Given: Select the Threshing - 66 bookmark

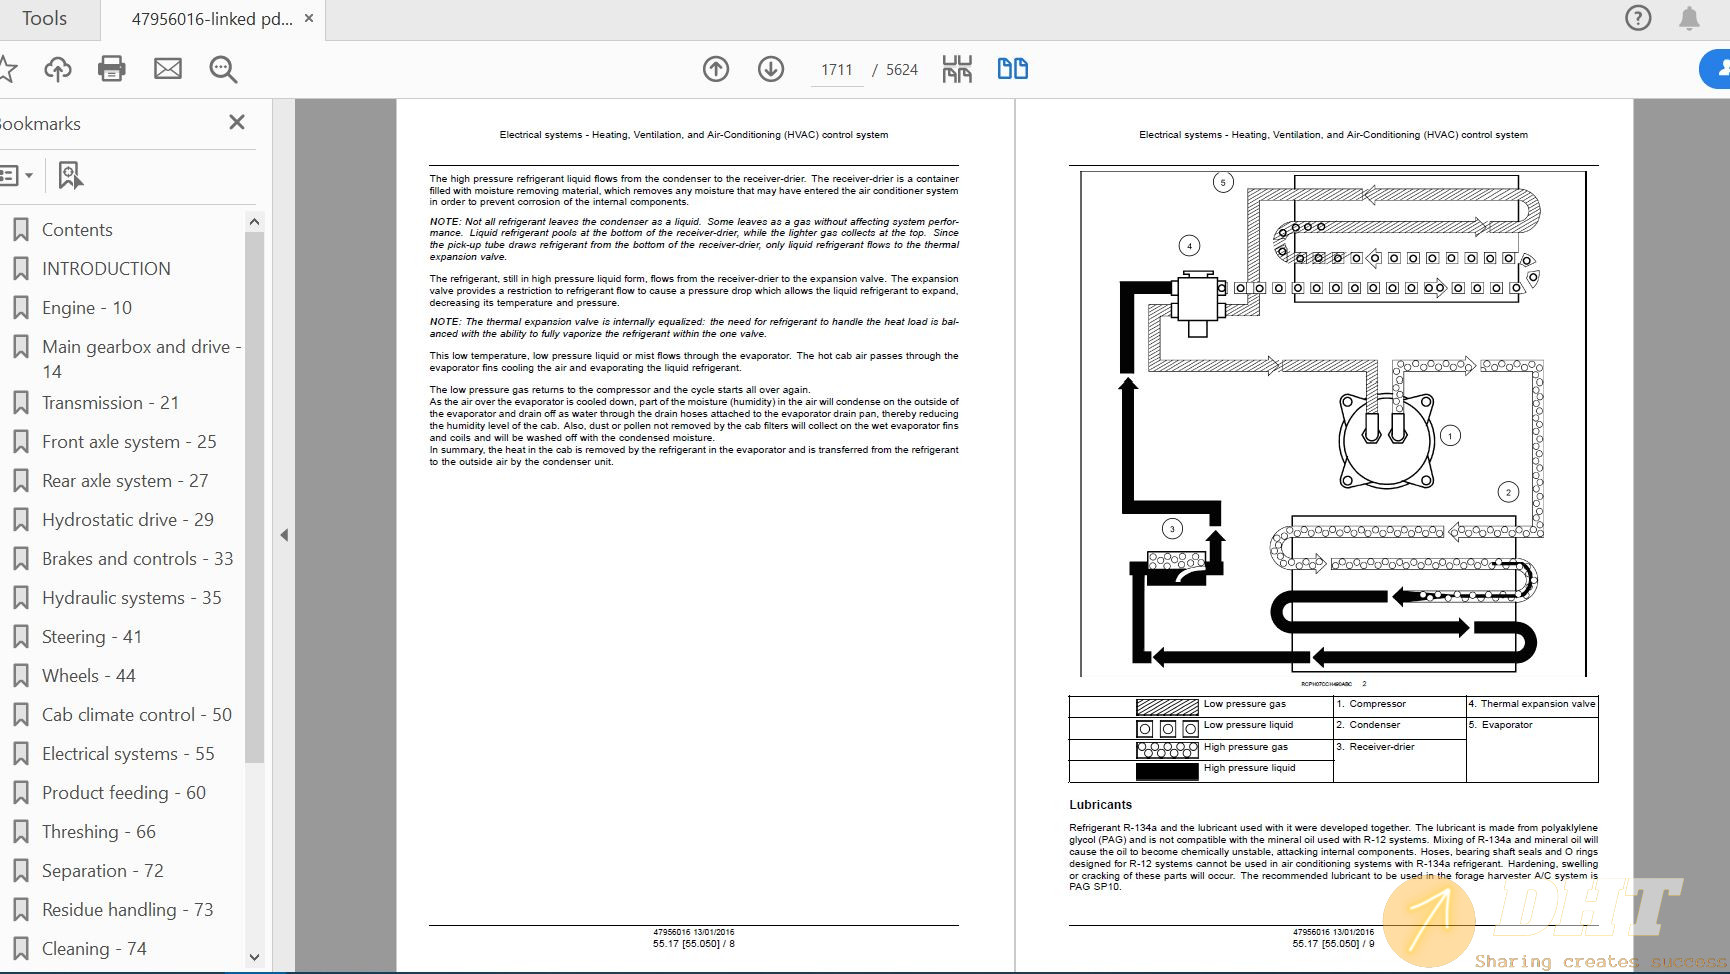Looking at the screenshot, I should pos(99,831).
